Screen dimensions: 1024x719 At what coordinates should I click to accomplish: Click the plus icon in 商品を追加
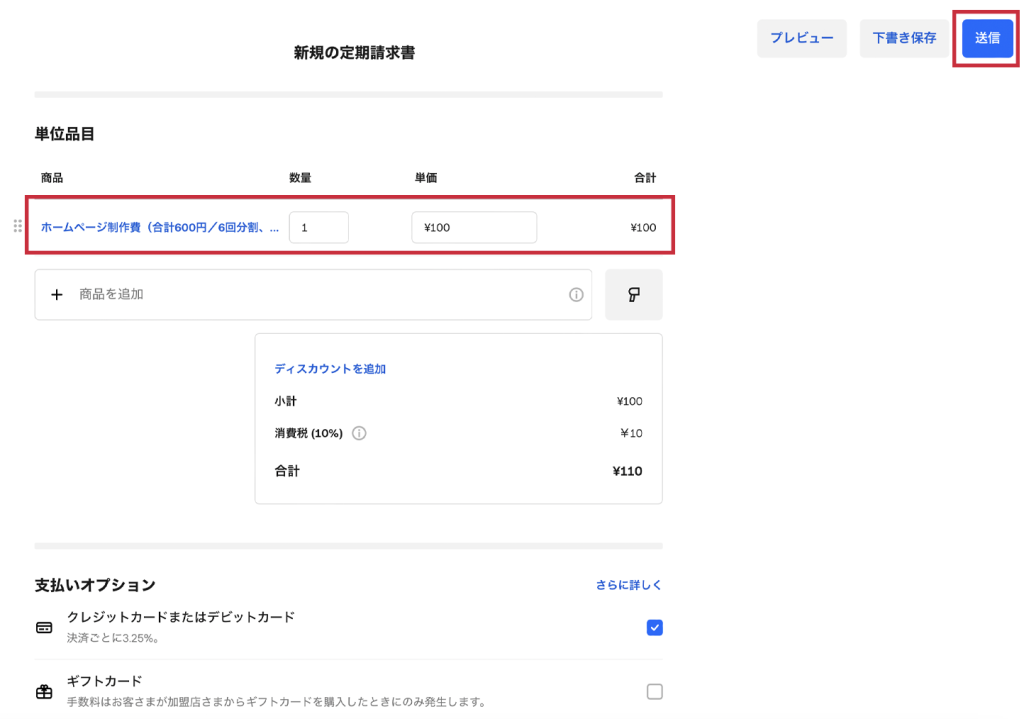point(57,294)
